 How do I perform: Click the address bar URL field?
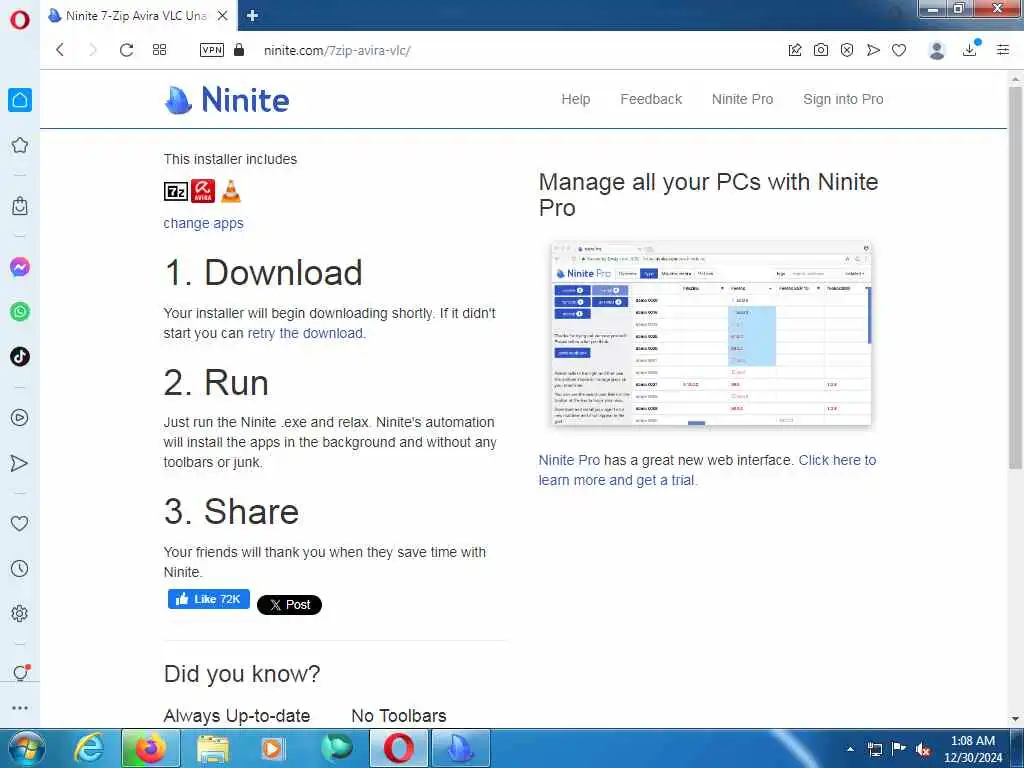tap(509, 50)
